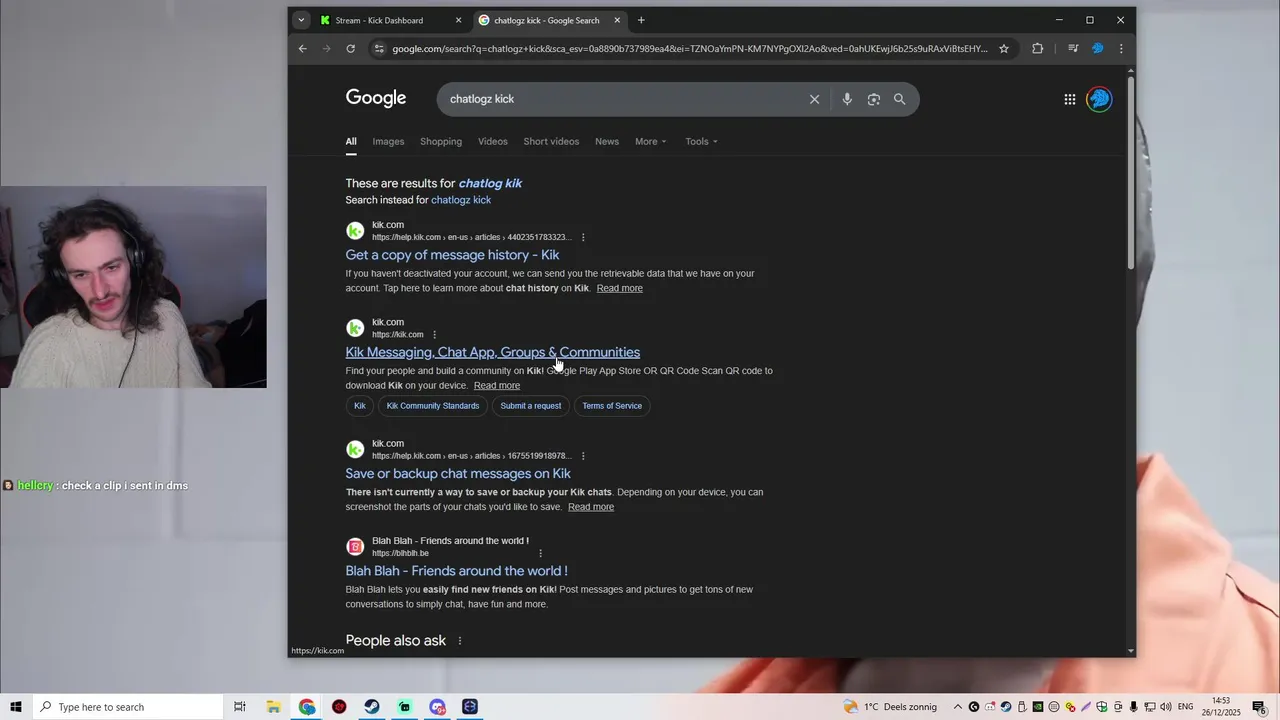This screenshot has height=720, width=1280.
Task: Open File Explorer from the taskbar
Action: click(x=273, y=707)
